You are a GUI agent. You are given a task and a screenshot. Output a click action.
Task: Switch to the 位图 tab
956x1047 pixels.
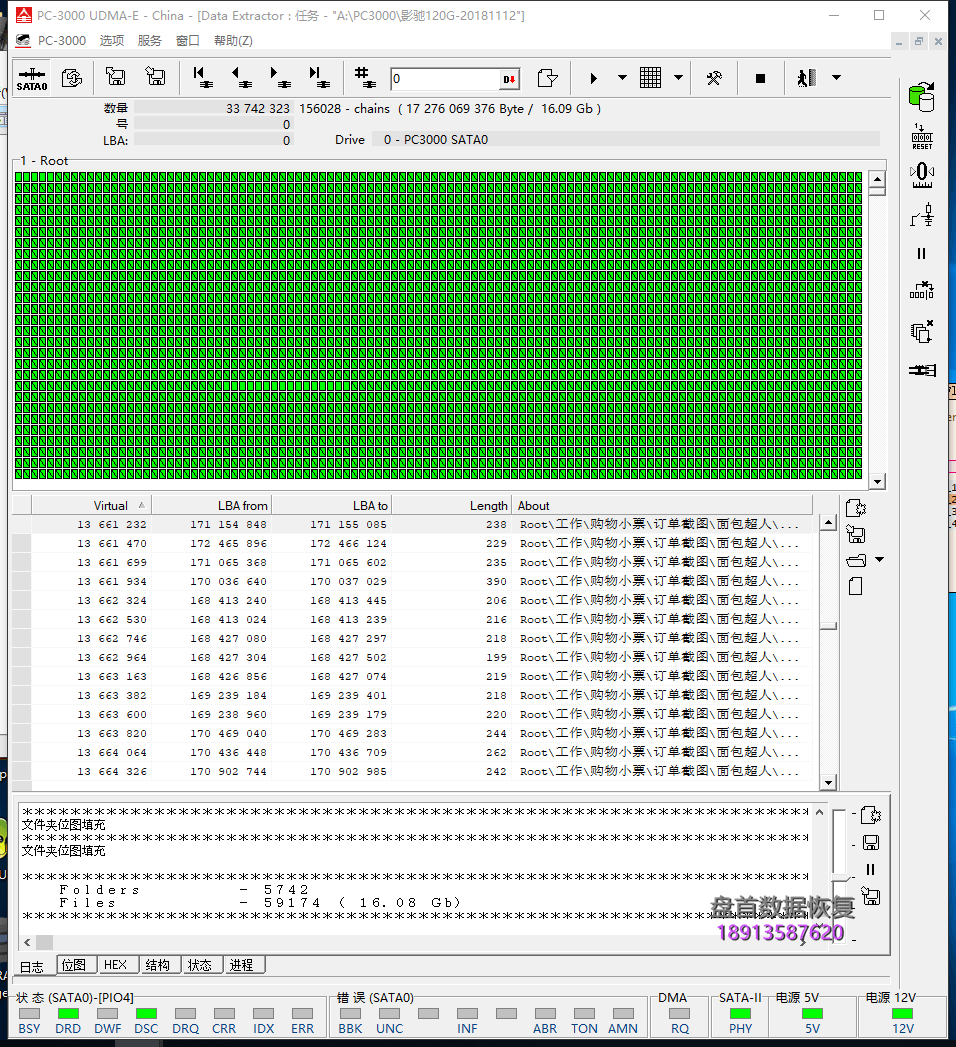pyautogui.click(x=75, y=965)
